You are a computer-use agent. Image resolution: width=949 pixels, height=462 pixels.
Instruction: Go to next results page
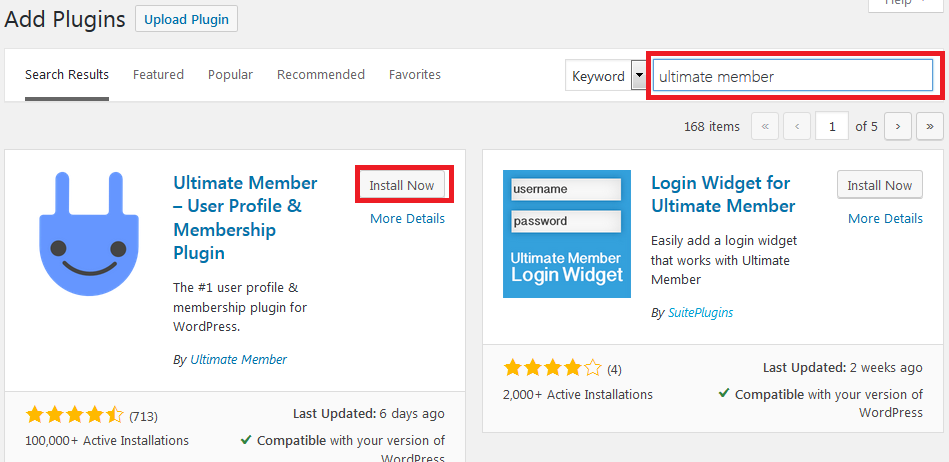(x=898, y=127)
